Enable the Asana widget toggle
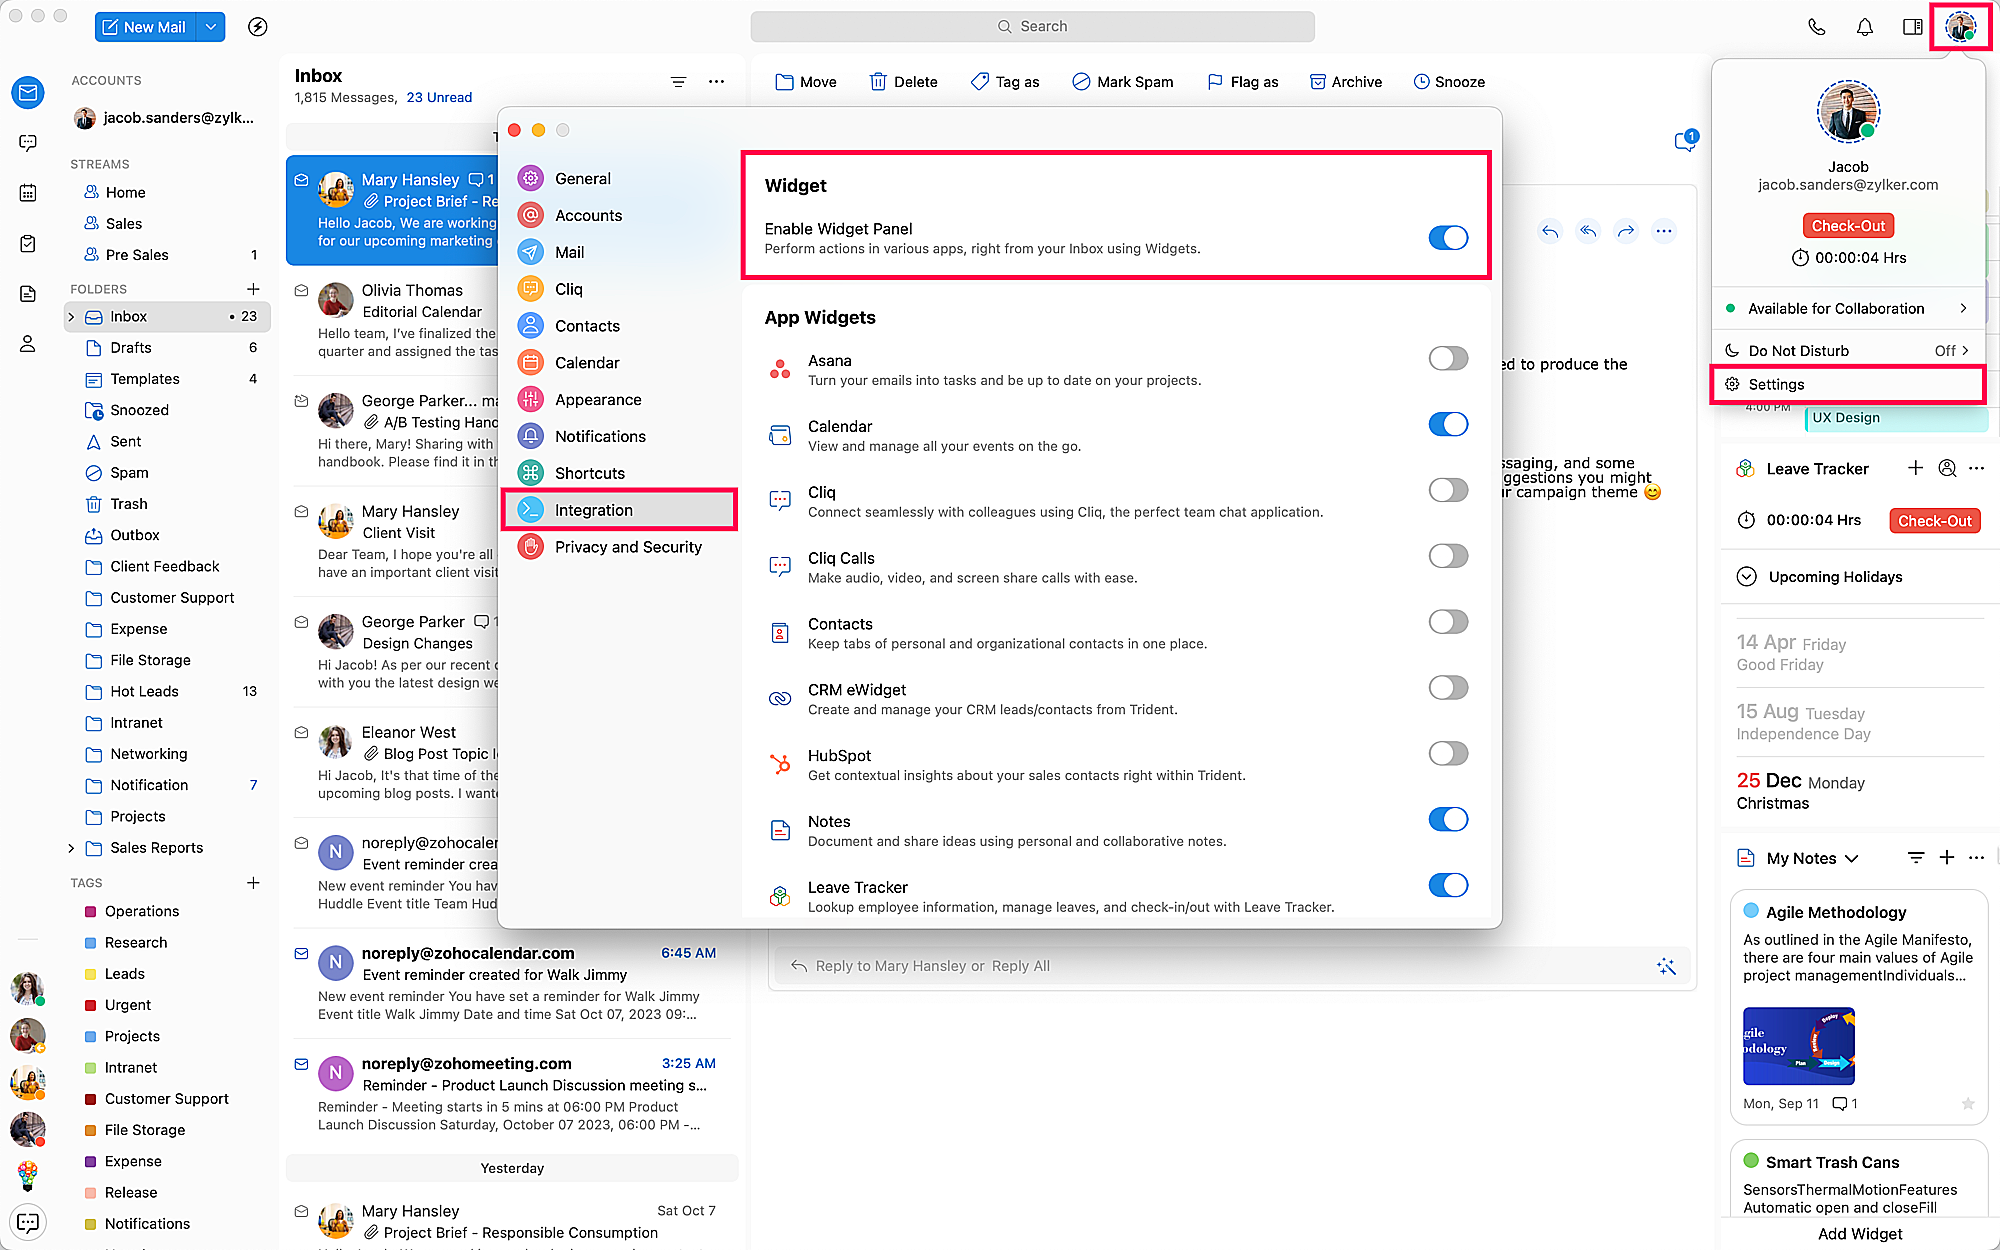This screenshot has height=1250, width=2000. (1447, 359)
